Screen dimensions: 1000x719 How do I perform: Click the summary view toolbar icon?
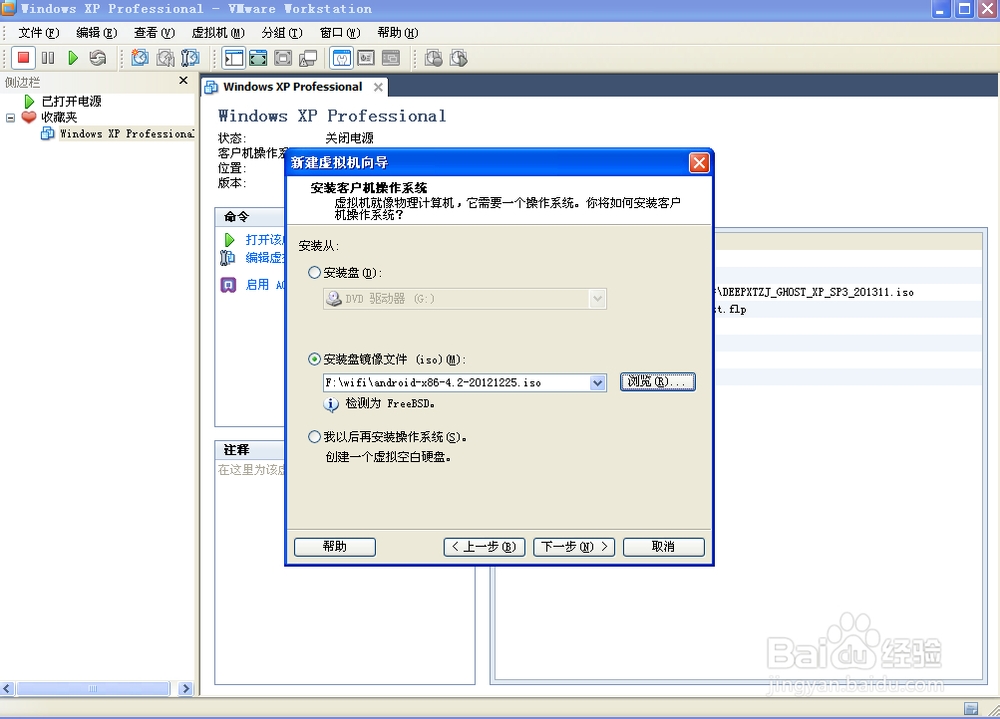click(342, 58)
